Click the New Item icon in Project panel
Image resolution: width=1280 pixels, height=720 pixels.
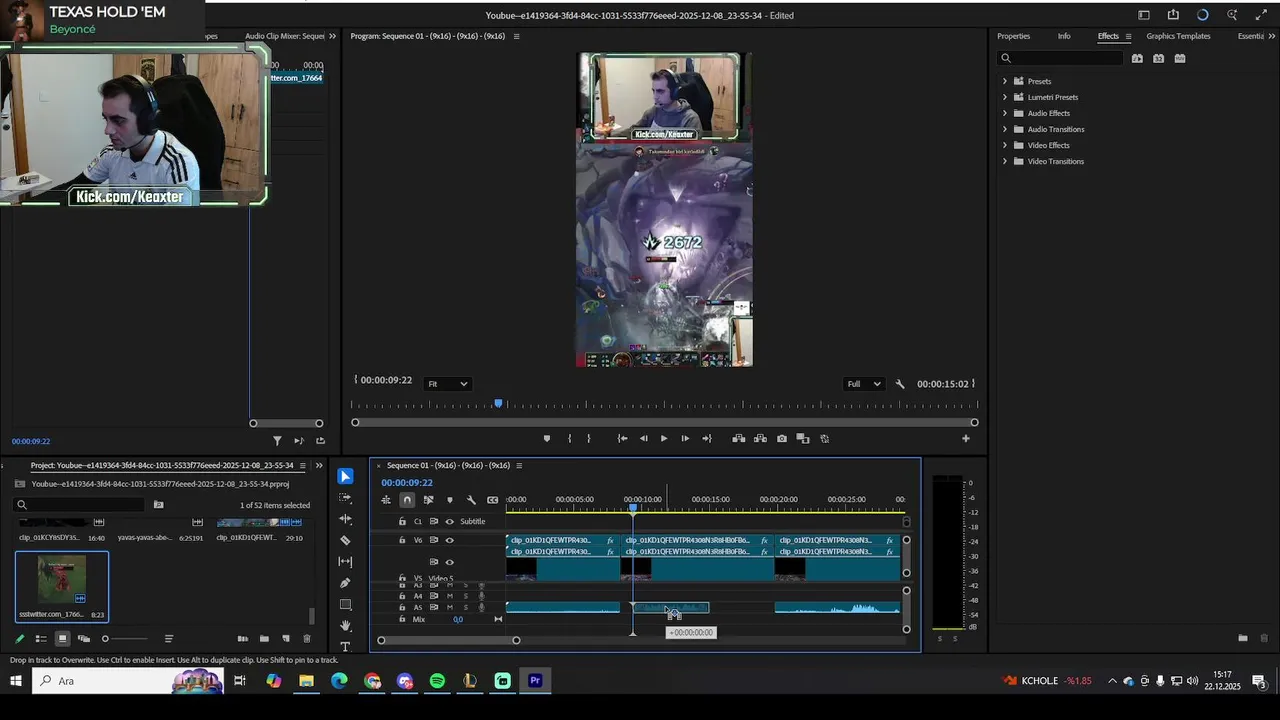pos(286,638)
